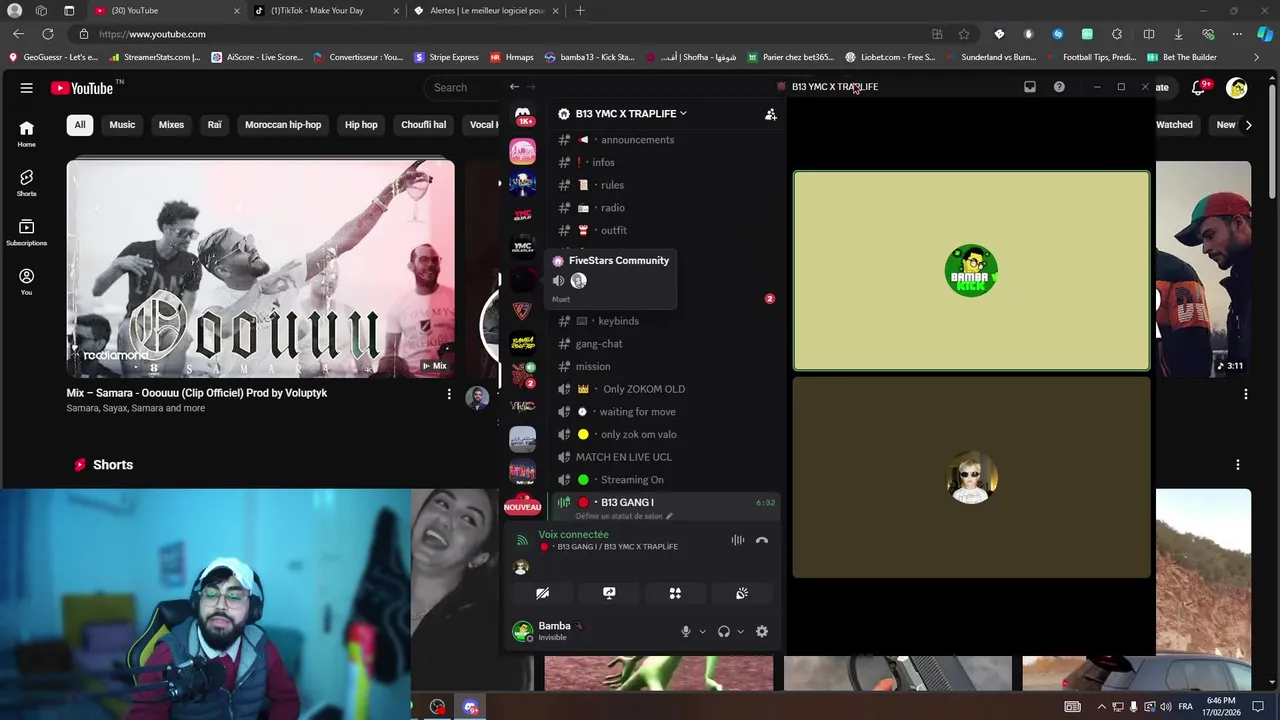
Task: Open YouTube Home in sidebar
Action: (x=27, y=133)
